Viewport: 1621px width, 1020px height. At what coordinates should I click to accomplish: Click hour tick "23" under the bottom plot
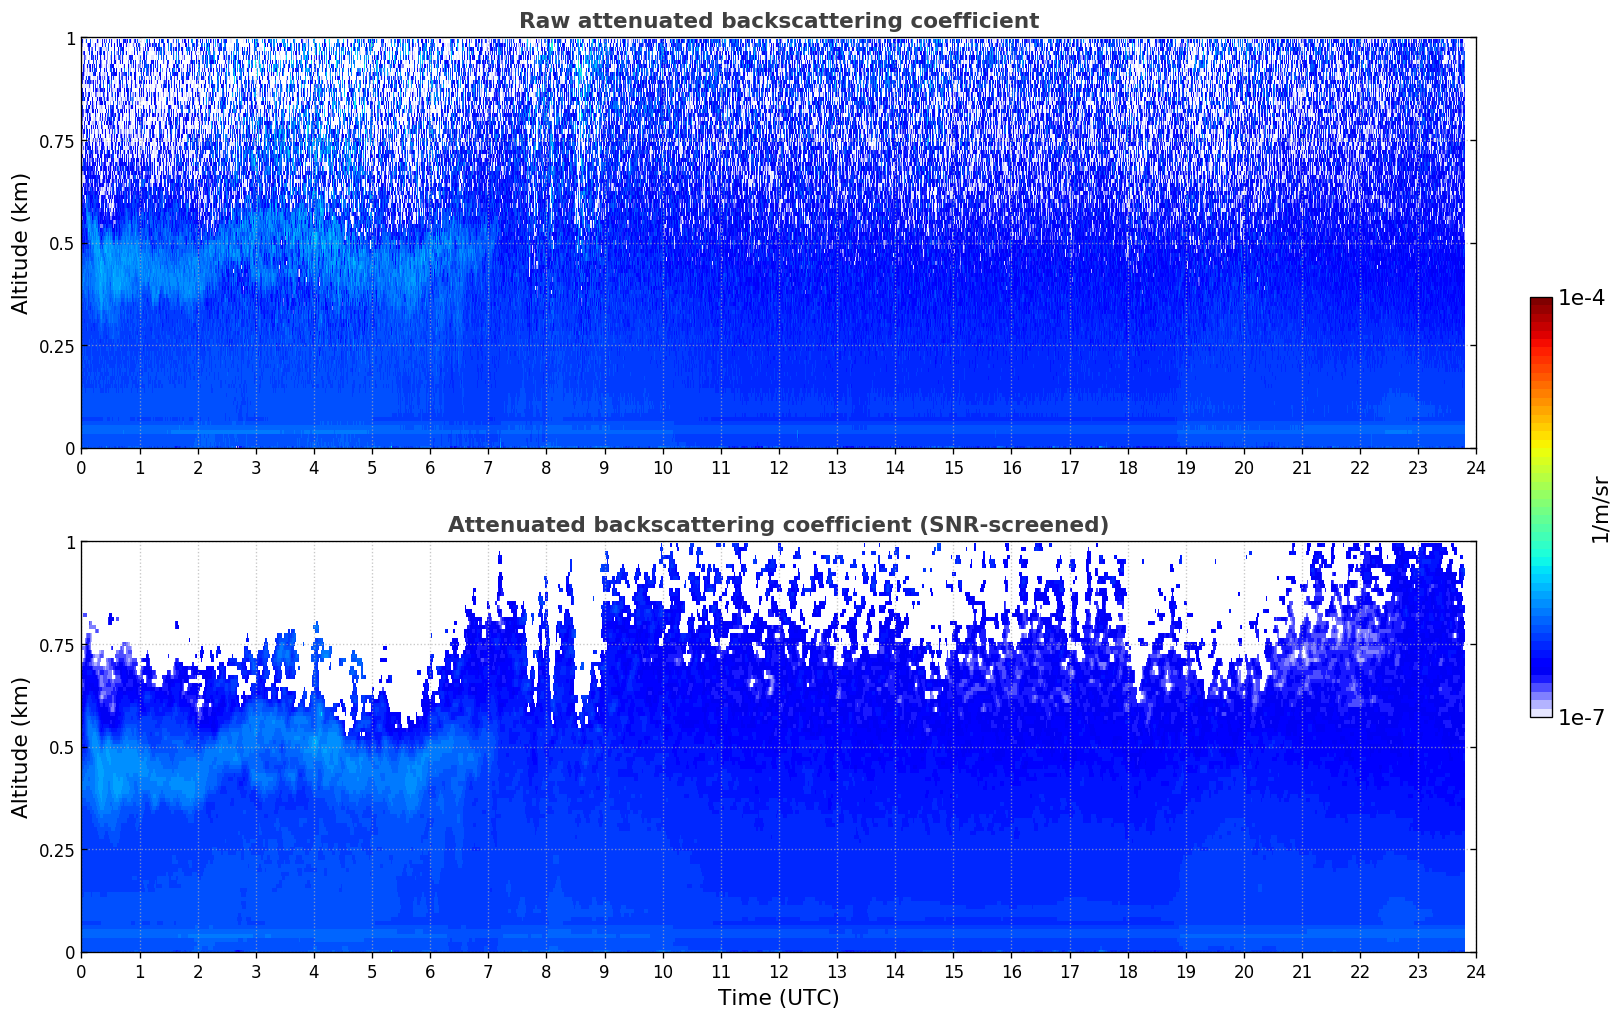coord(1418,971)
